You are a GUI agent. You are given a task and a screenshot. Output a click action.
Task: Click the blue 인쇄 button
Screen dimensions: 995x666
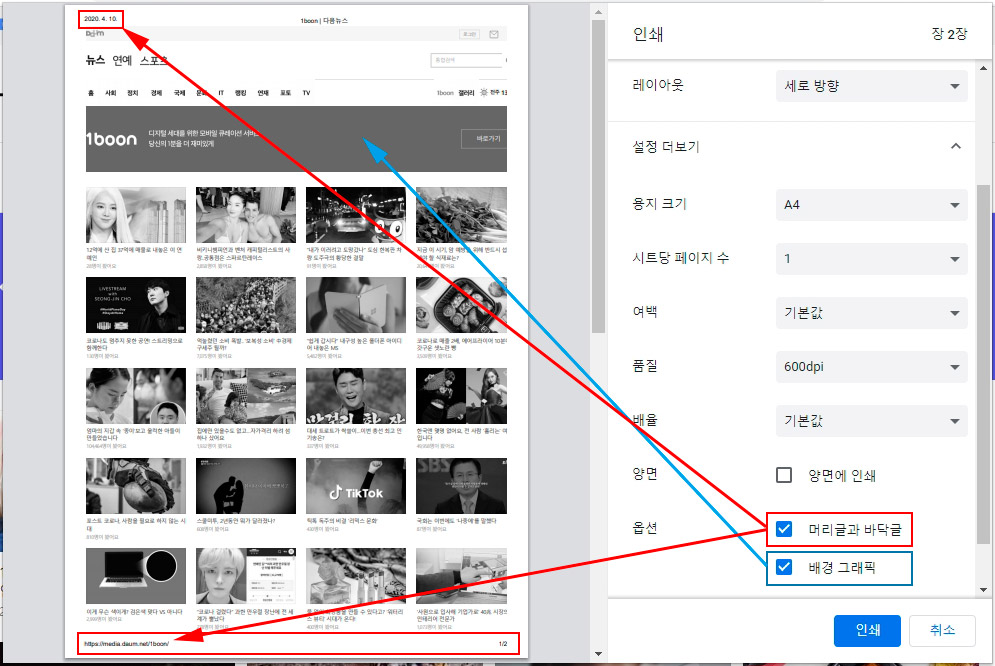(867, 630)
